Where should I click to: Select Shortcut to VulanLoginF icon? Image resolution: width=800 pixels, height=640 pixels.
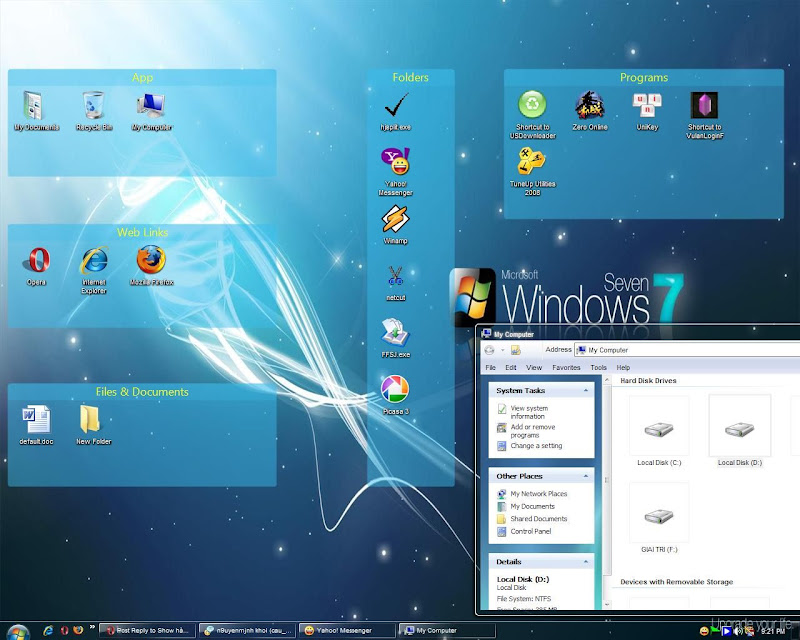(705, 115)
